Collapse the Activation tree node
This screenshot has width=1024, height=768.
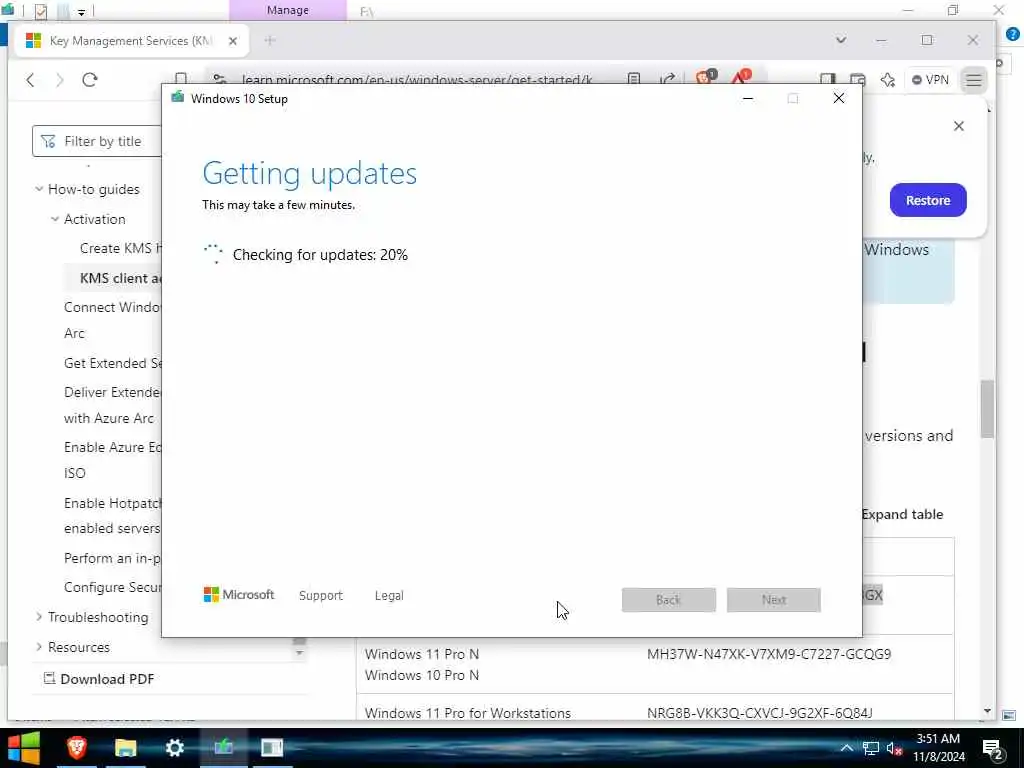click(x=55, y=219)
